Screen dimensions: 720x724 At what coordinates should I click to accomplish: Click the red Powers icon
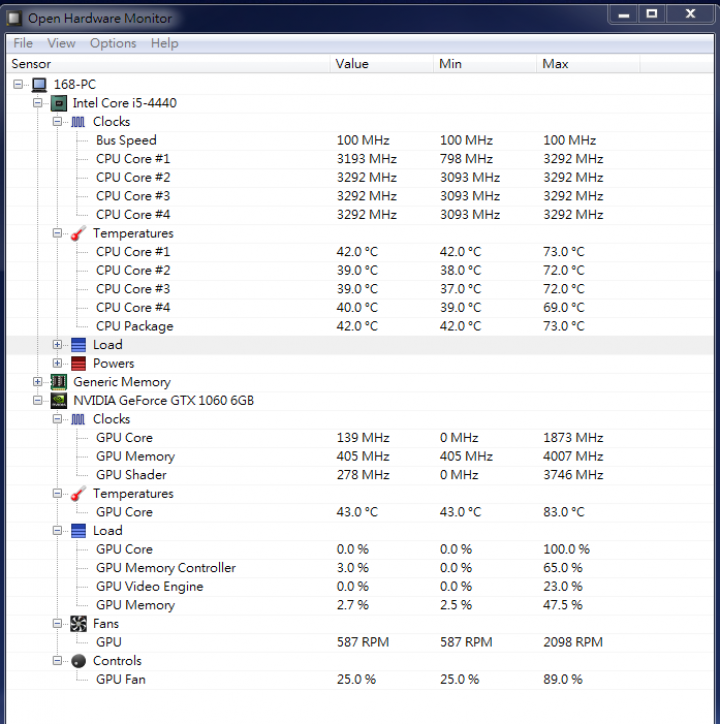click(78, 363)
